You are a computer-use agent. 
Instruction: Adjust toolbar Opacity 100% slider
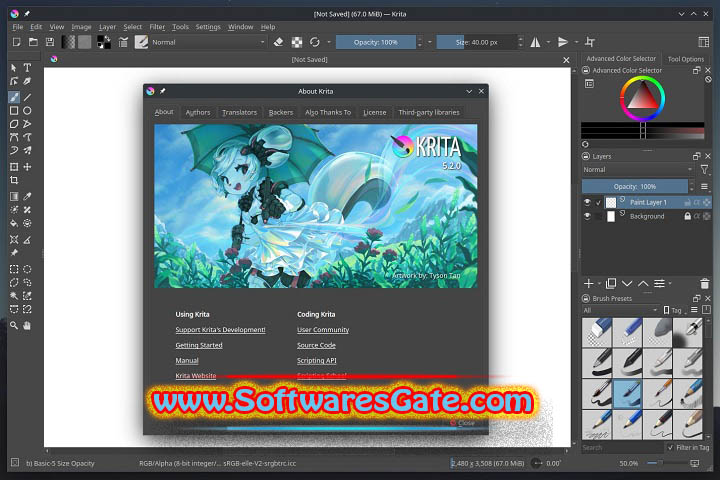(376, 42)
